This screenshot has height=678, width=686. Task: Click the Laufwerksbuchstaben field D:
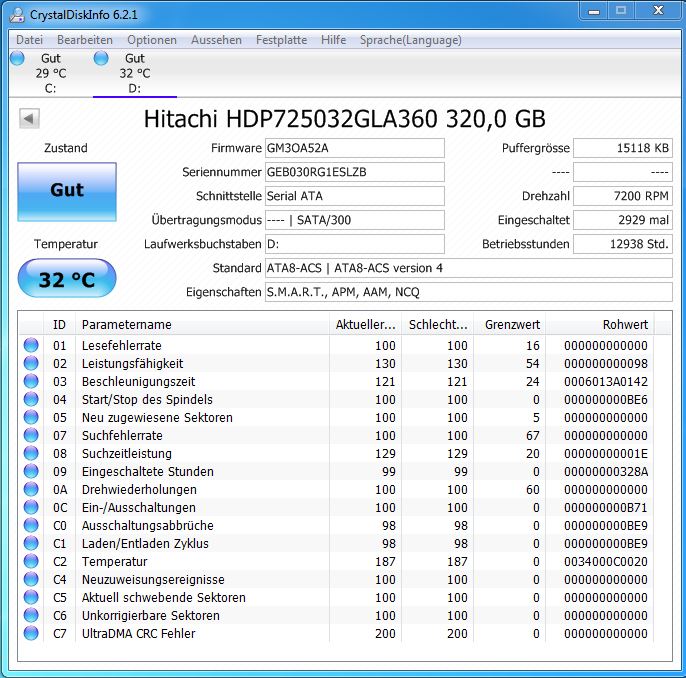pos(355,244)
